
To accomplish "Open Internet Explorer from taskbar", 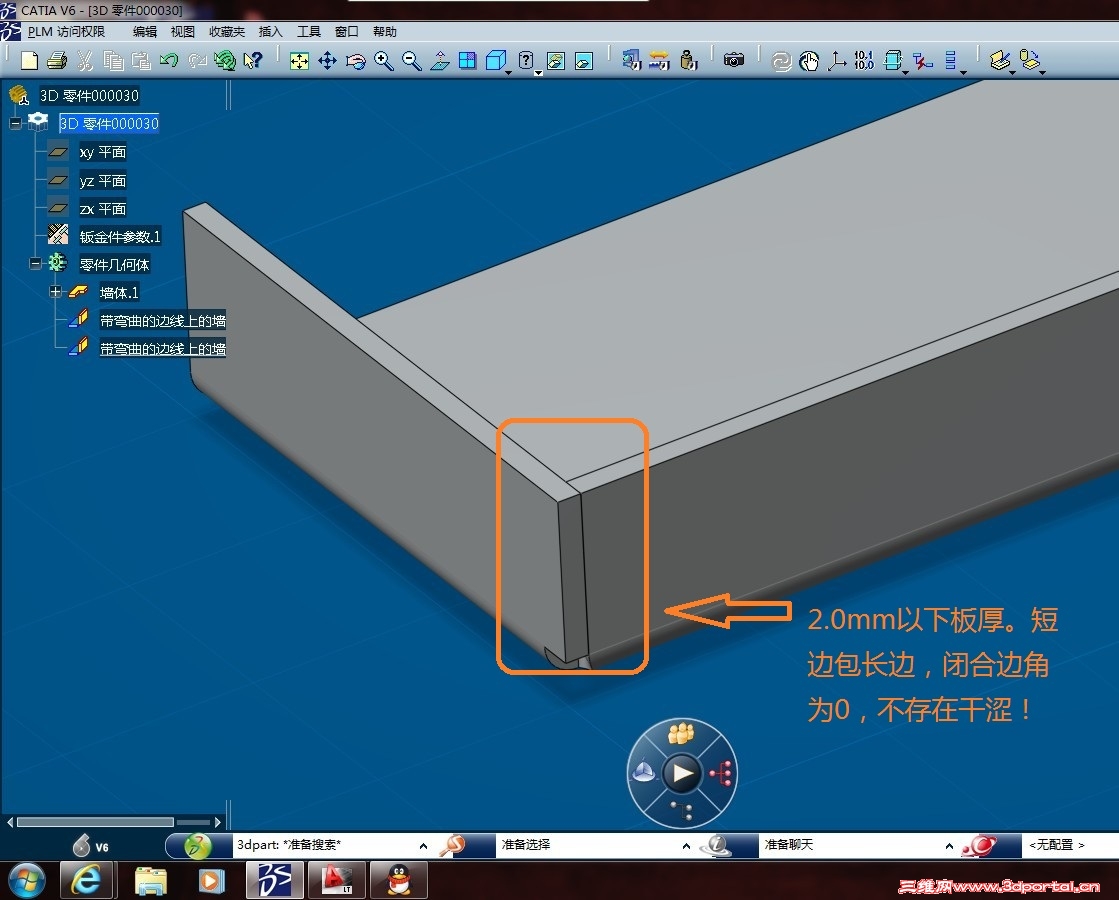I will click(86, 880).
